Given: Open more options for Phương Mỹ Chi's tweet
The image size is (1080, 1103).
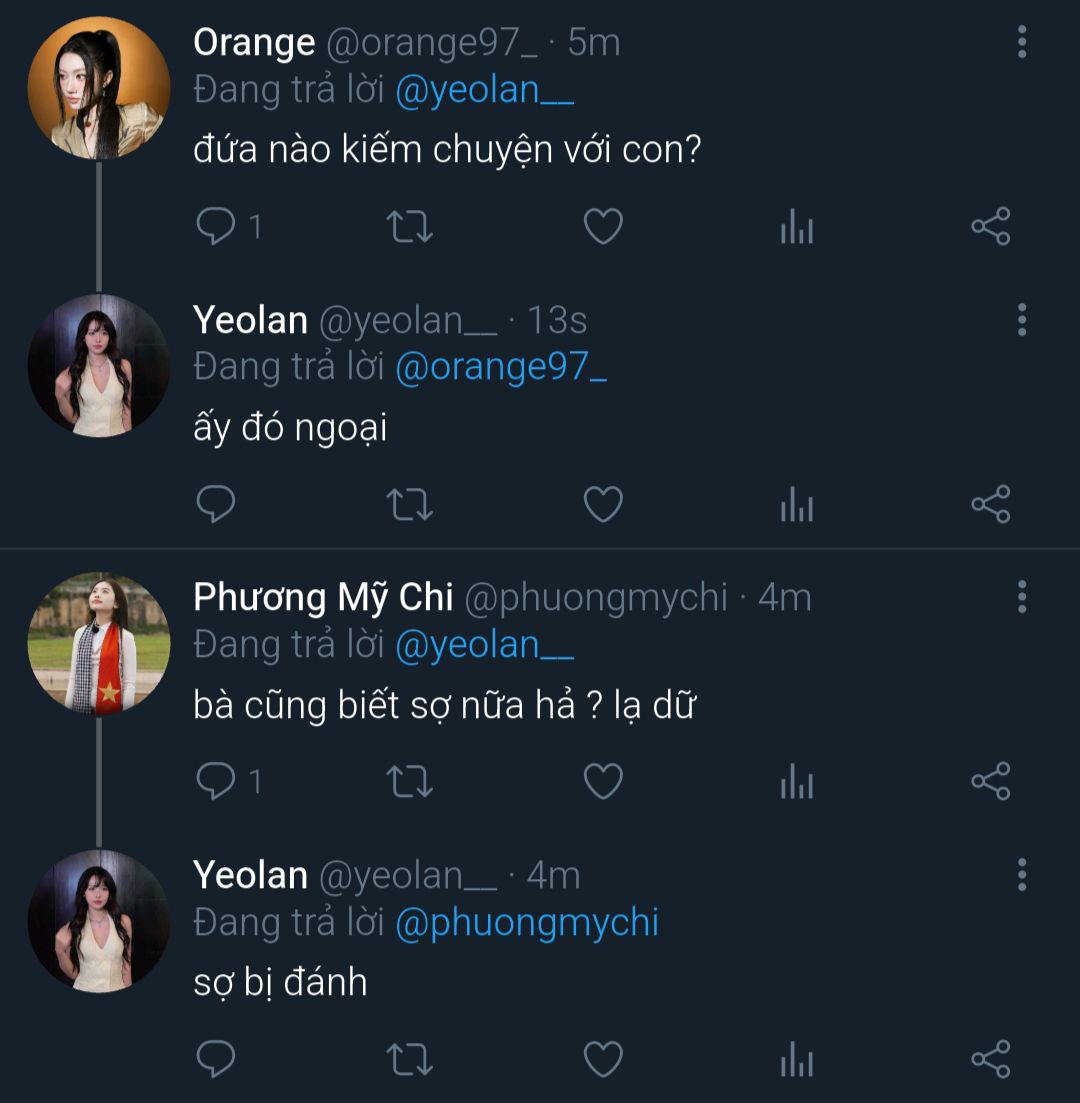Looking at the screenshot, I should tap(1021, 596).
